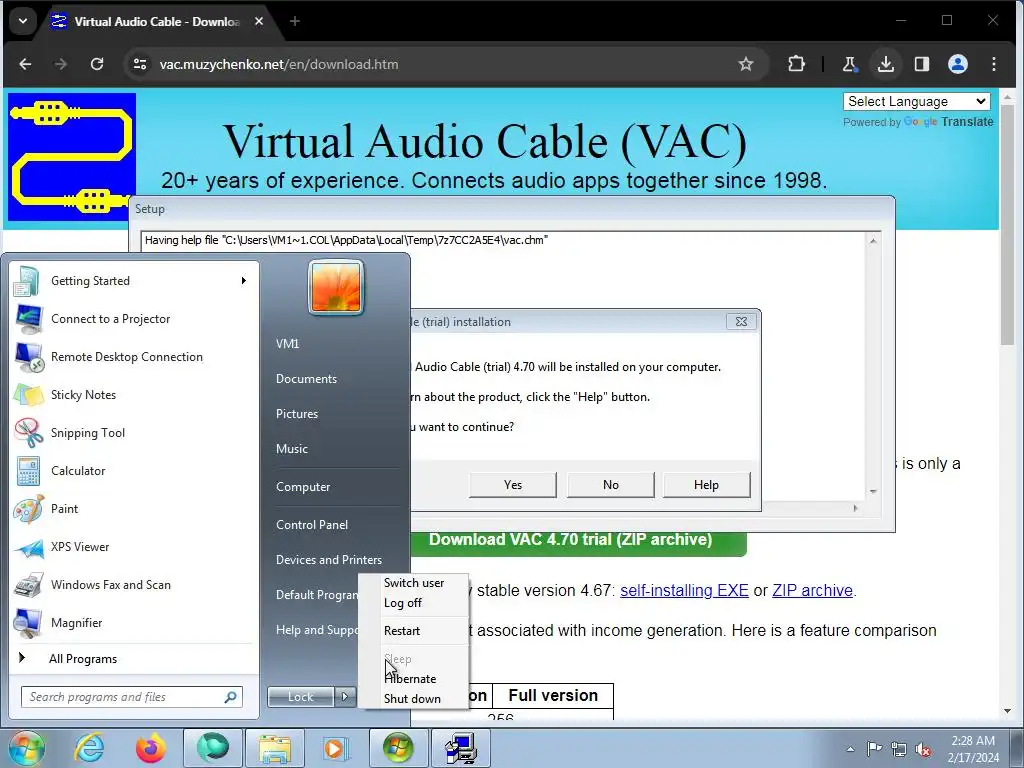Click the taskbar clock and date
Screen dimensions: 1024x768
pos(973,749)
